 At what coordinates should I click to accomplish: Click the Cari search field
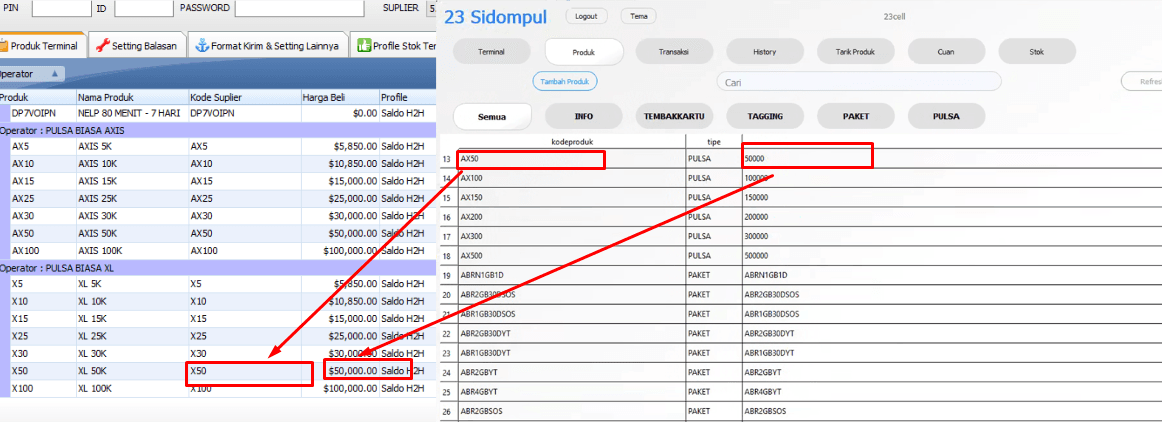858,82
